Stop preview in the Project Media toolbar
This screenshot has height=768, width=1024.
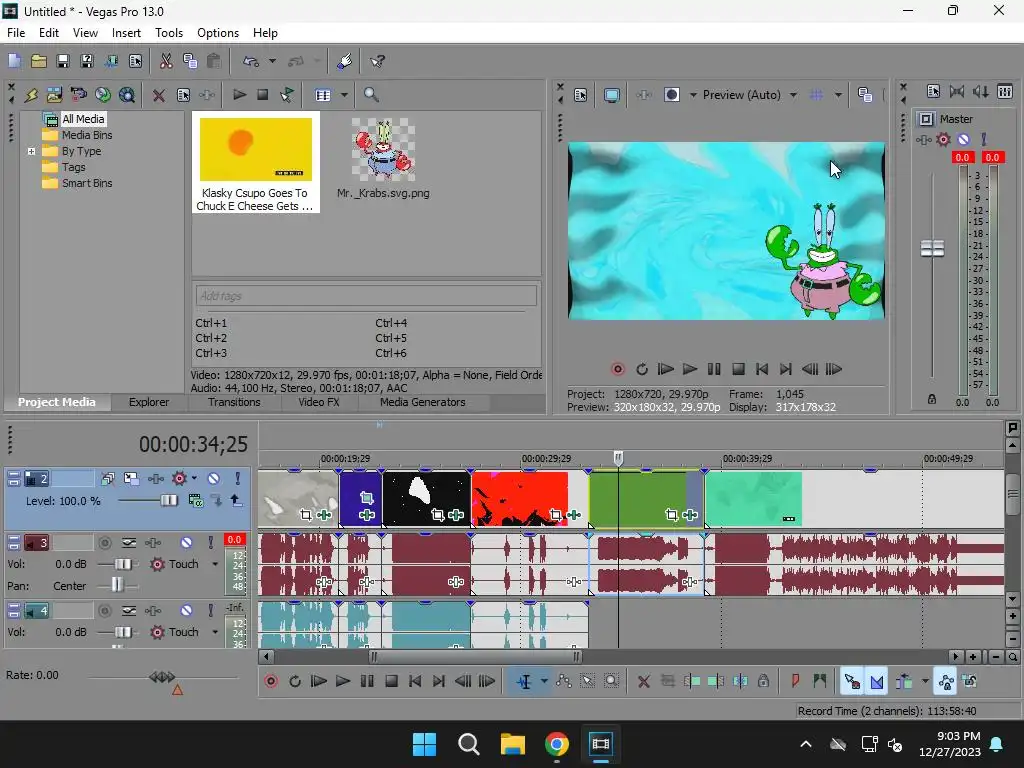(263, 95)
